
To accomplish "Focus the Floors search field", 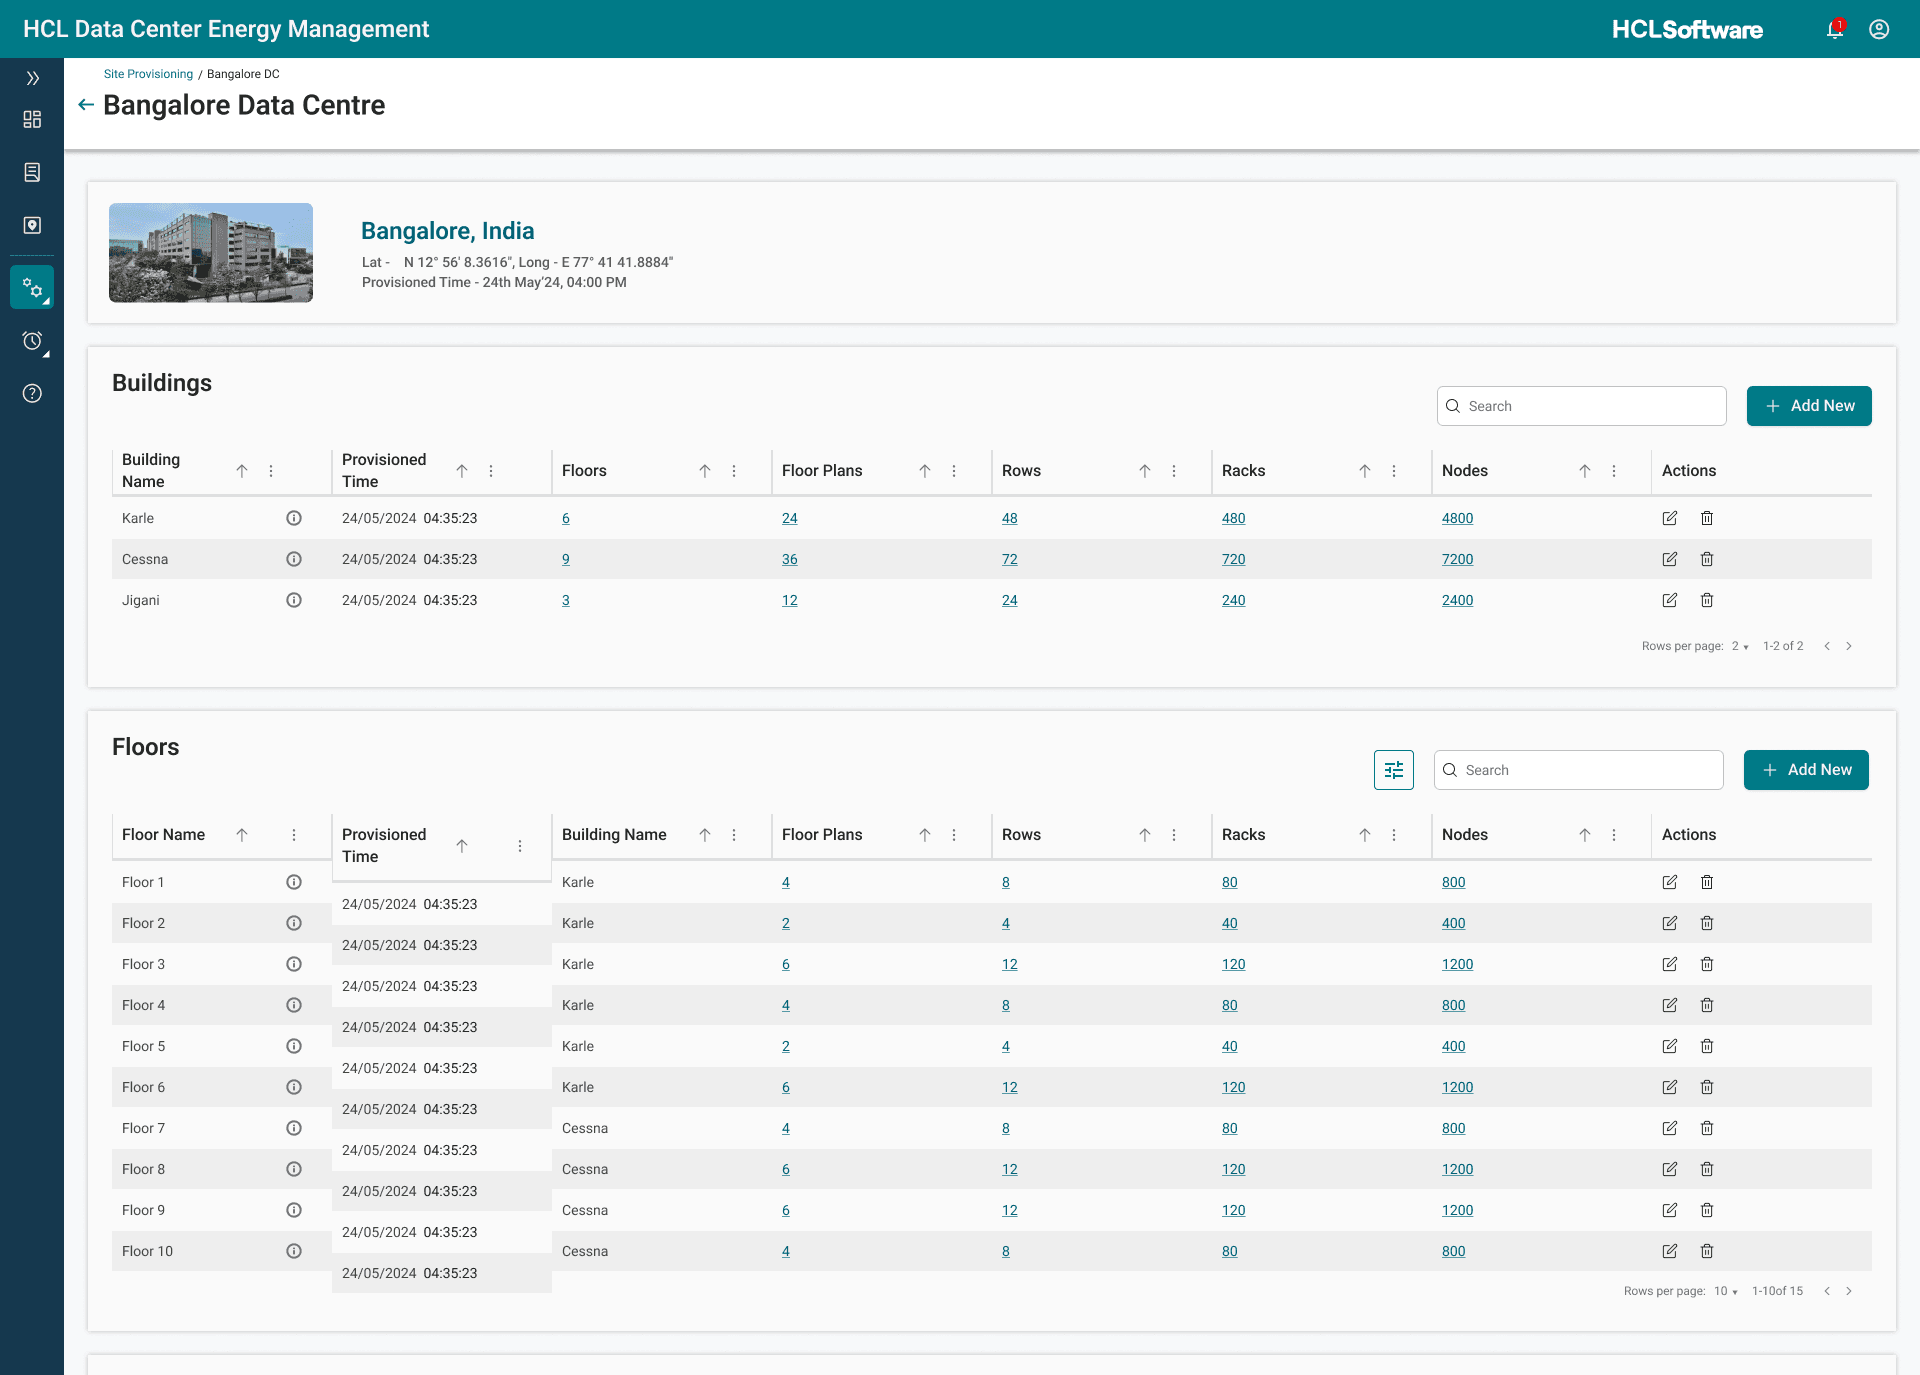I will click(x=1579, y=770).
